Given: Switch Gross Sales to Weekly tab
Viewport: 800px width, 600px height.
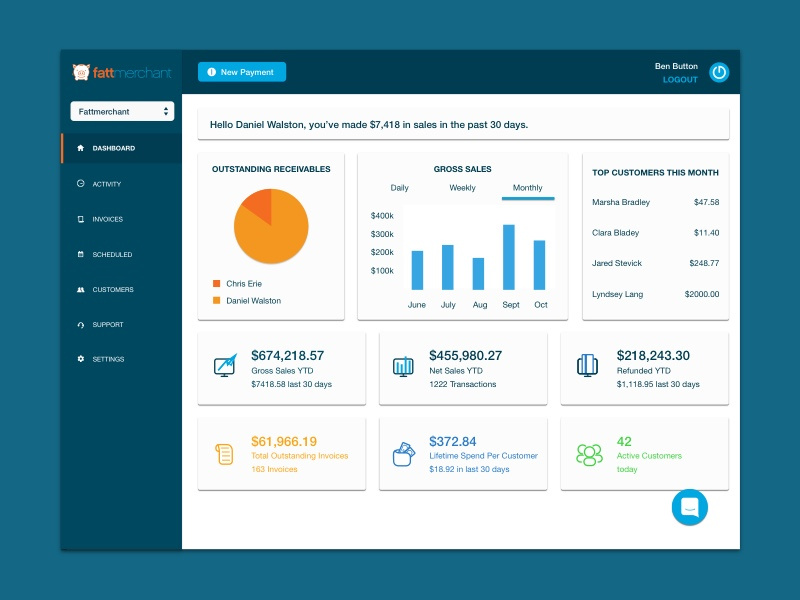Looking at the screenshot, I should click(x=462, y=188).
